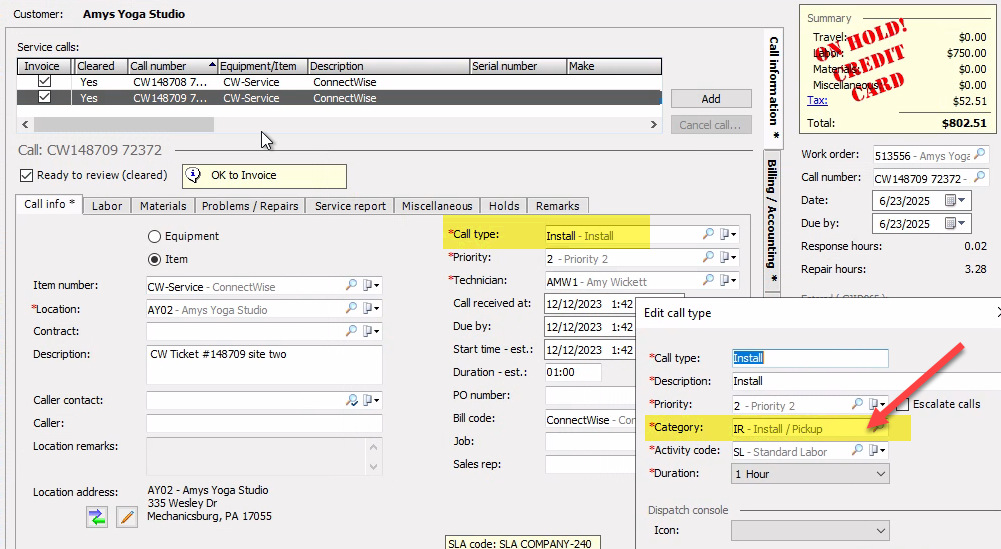
Task: Click the SLA code: SLA COMPANY-240 label
Action: point(523,543)
